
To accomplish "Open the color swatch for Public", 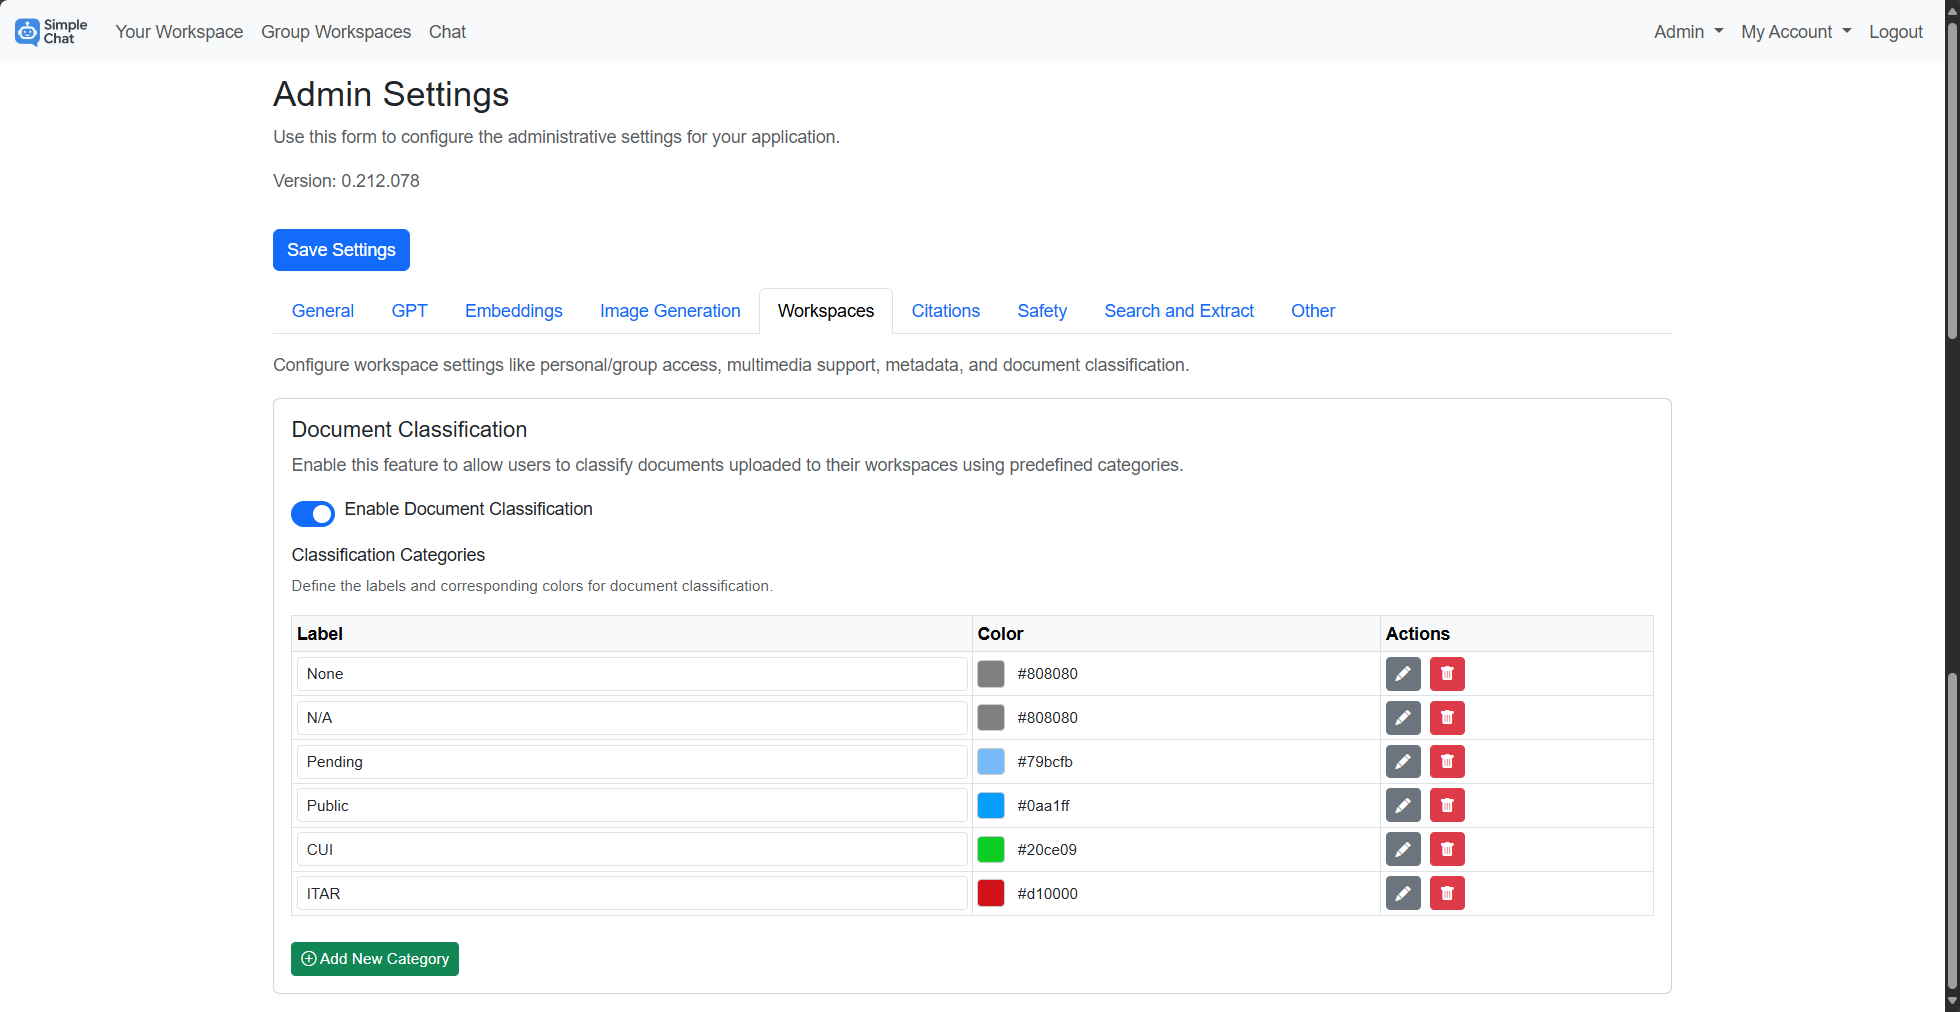I will coord(991,805).
